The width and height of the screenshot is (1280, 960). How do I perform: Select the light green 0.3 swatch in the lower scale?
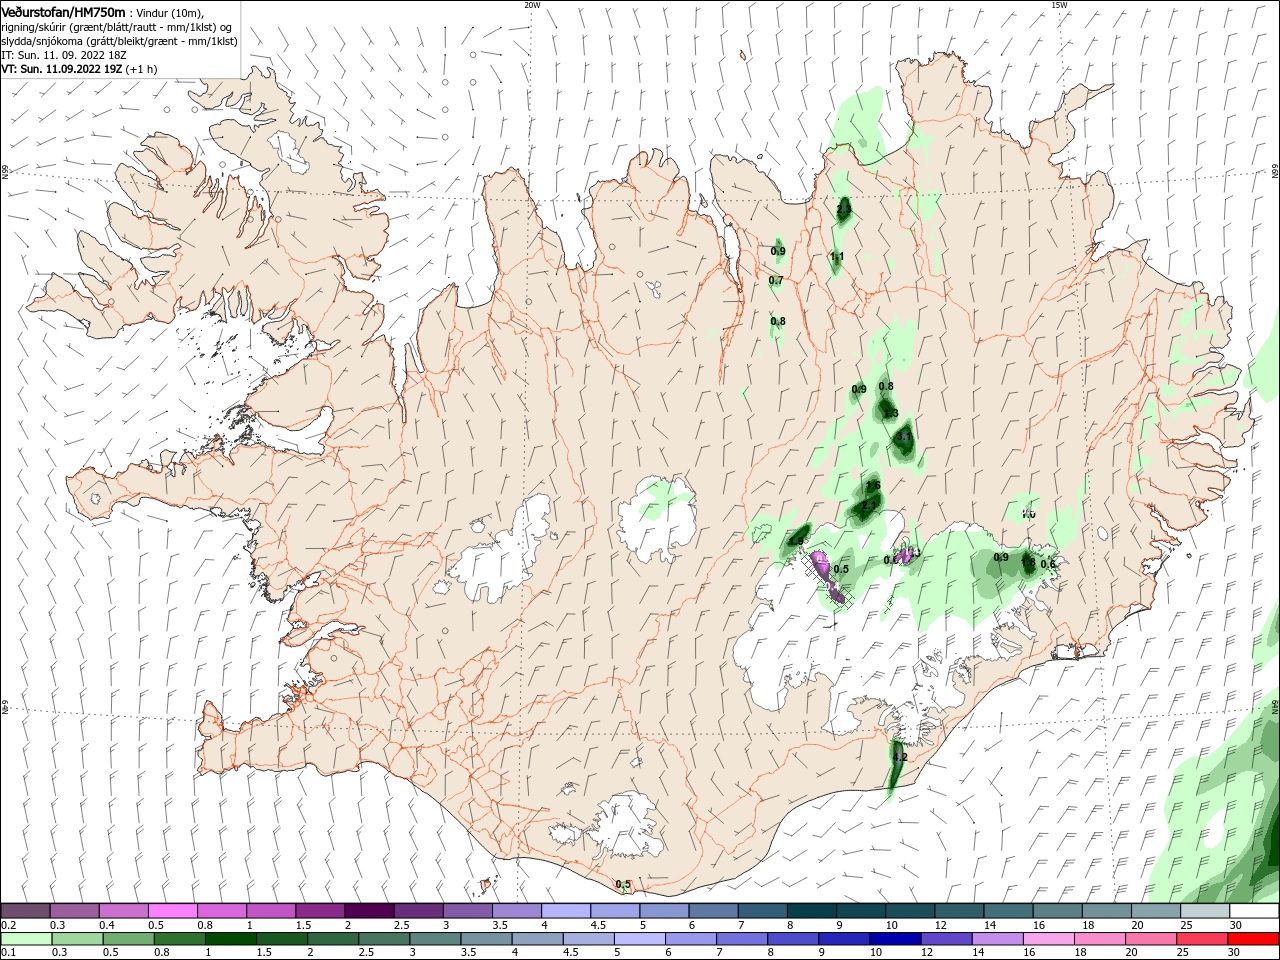77,939
